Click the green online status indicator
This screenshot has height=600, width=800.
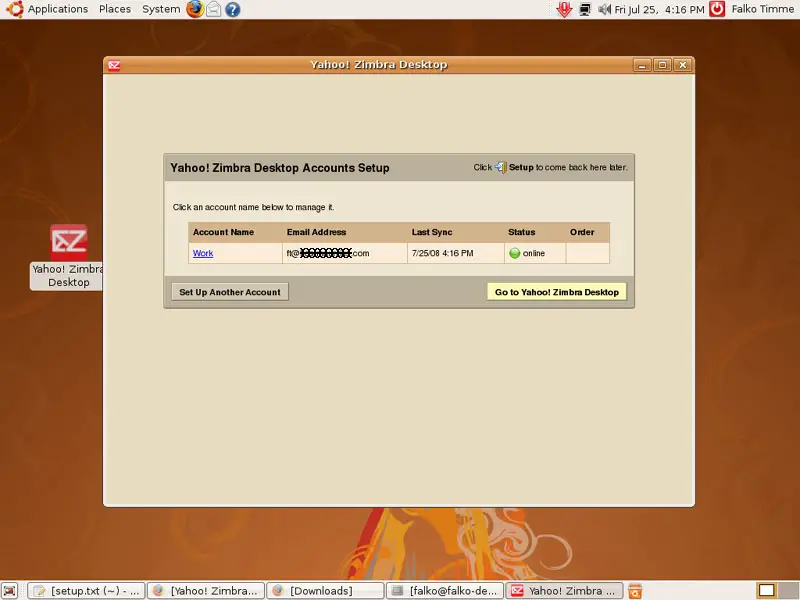[515, 253]
